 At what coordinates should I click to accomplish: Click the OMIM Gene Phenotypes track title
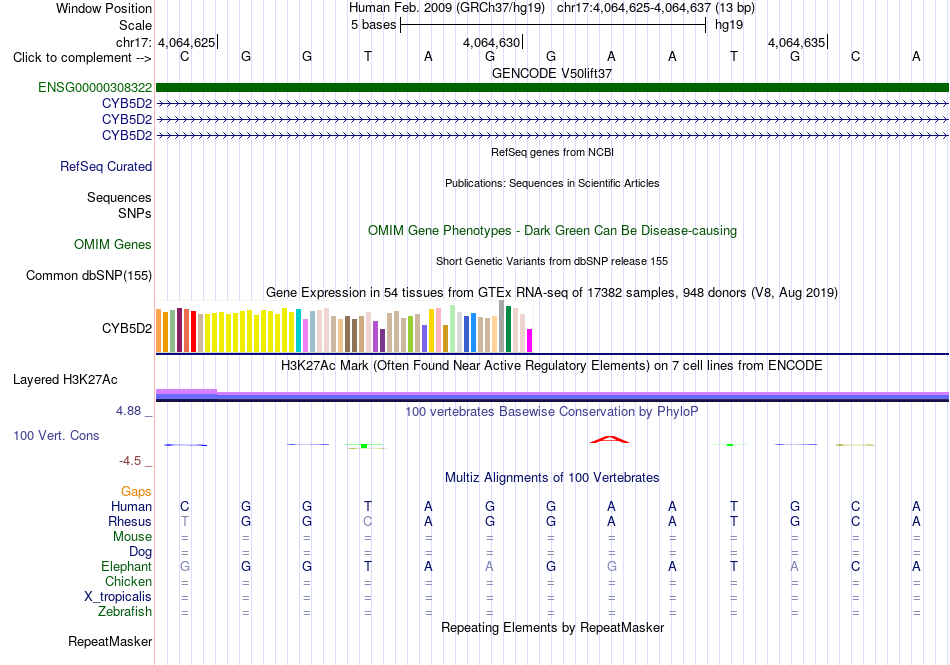tap(552, 231)
